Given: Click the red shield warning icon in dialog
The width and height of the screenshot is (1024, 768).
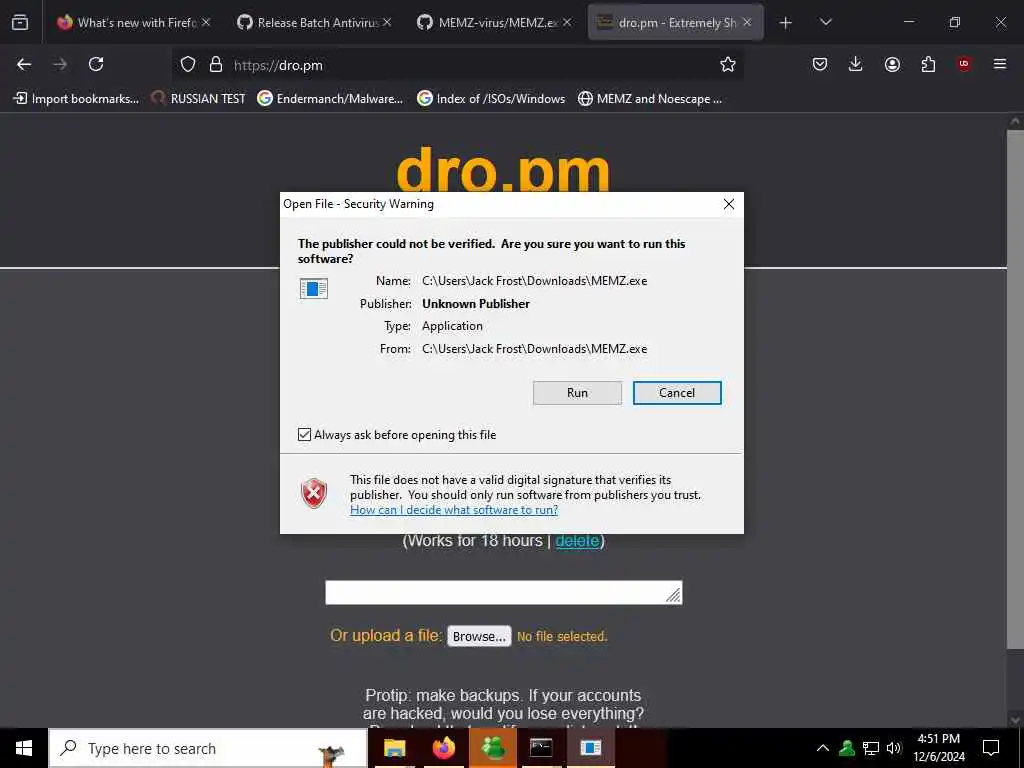Looking at the screenshot, I should click(313, 493).
